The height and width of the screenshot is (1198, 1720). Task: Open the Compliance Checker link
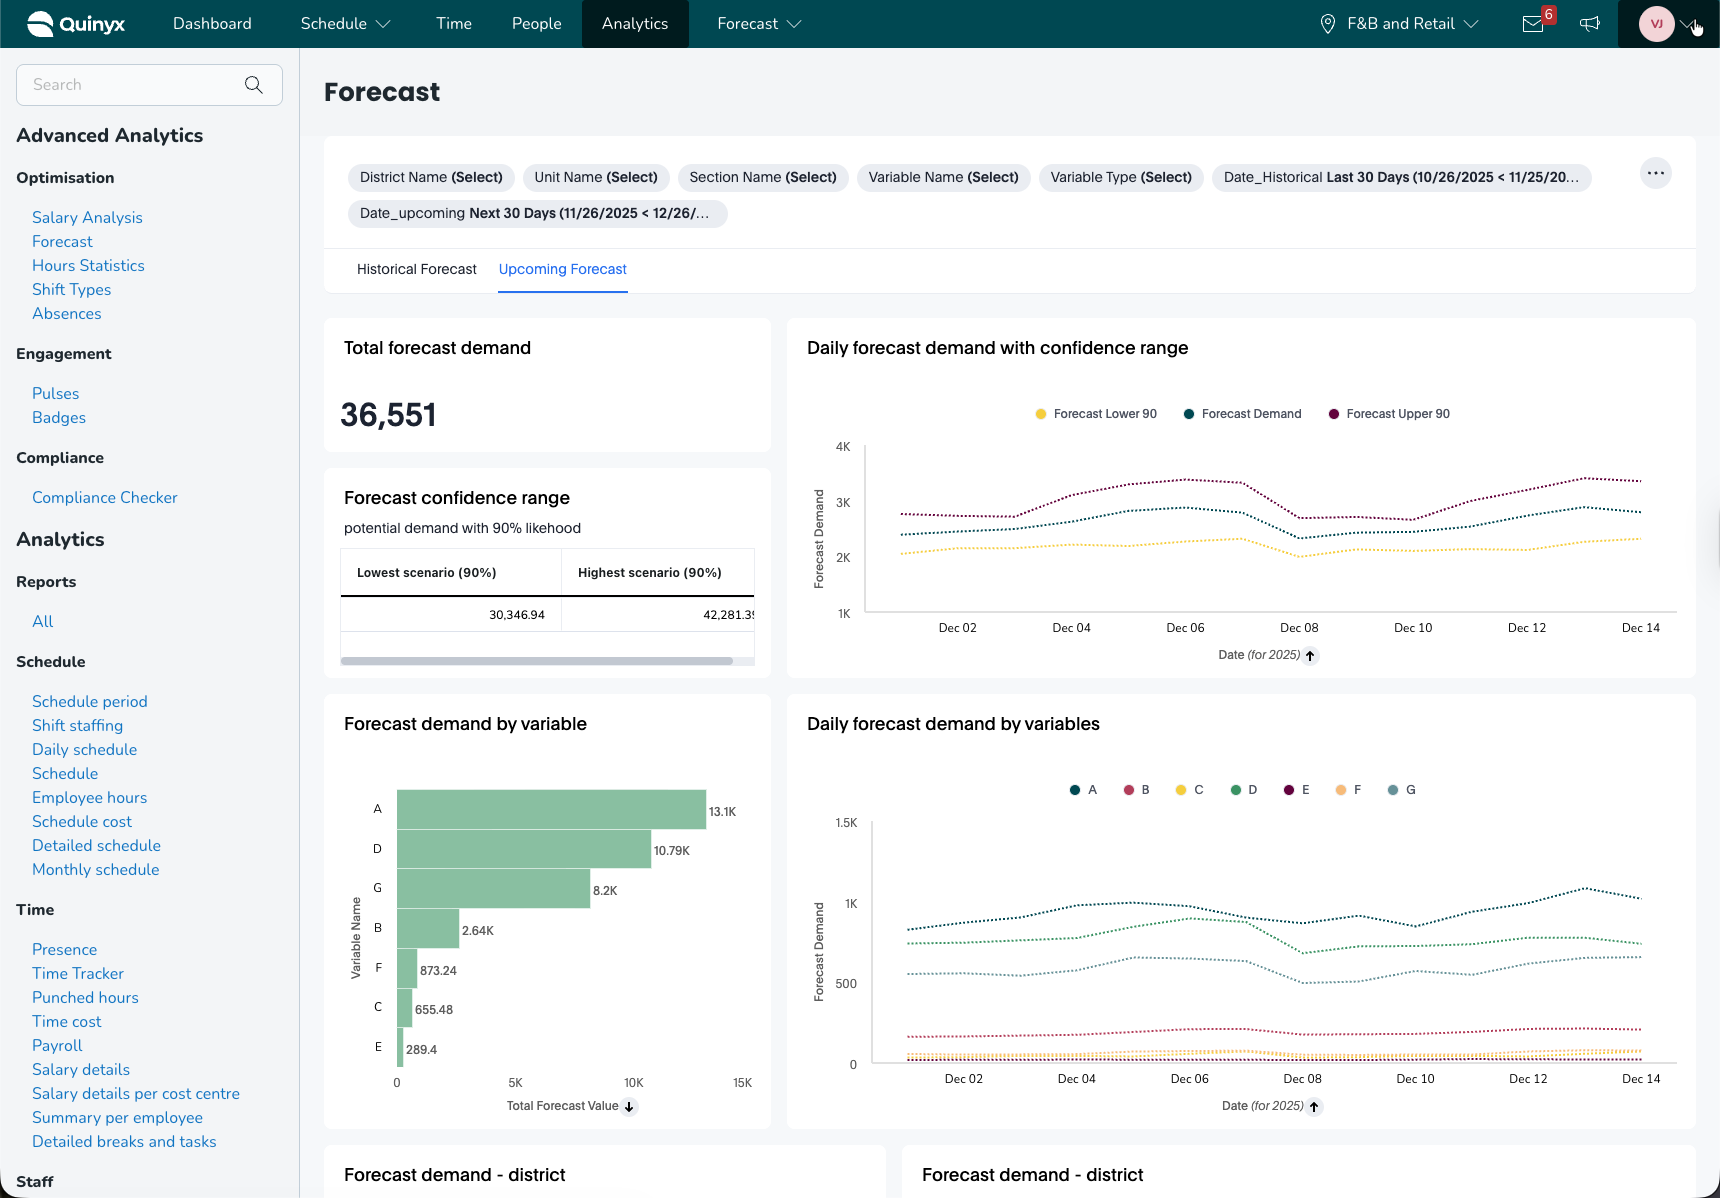coord(105,497)
